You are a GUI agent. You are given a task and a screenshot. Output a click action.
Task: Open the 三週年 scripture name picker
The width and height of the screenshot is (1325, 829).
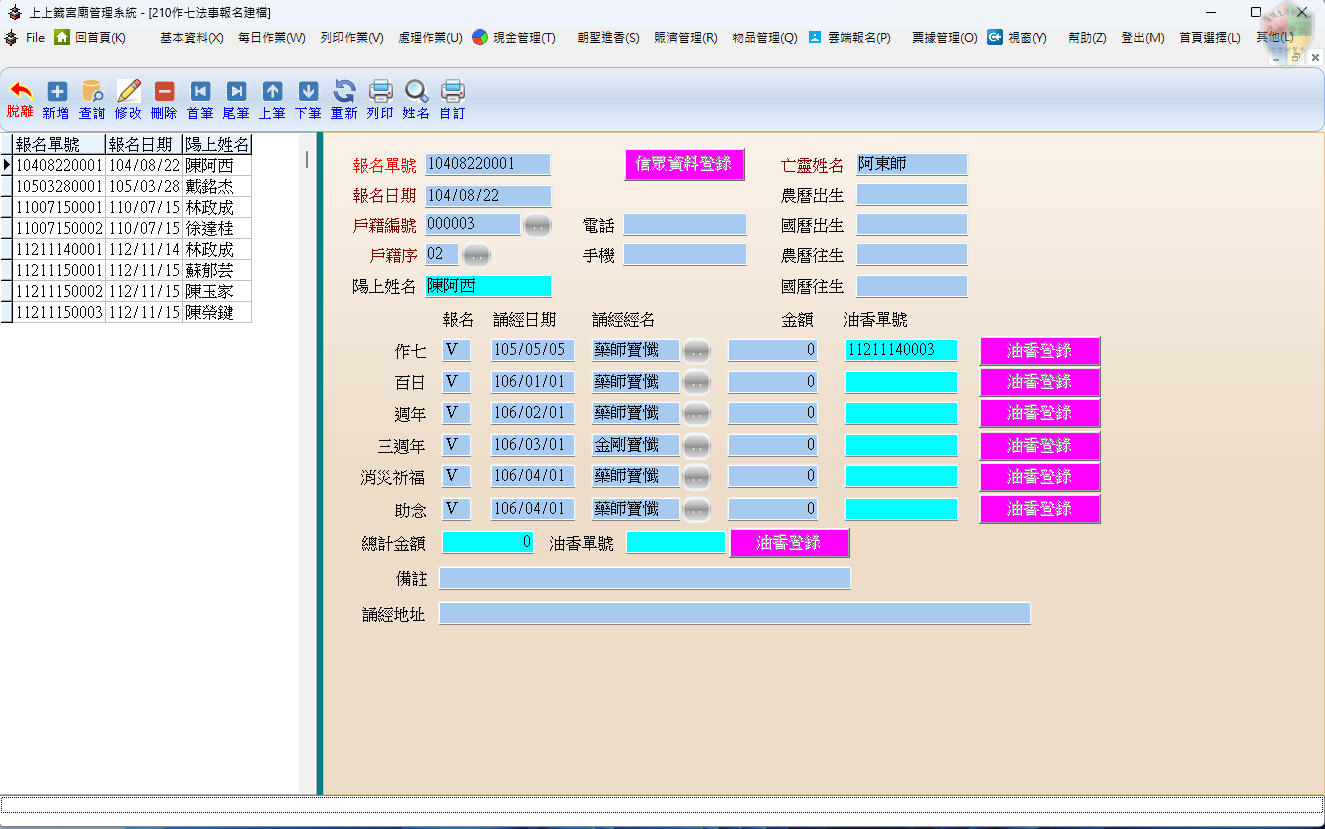pyautogui.click(x=695, y=444)
